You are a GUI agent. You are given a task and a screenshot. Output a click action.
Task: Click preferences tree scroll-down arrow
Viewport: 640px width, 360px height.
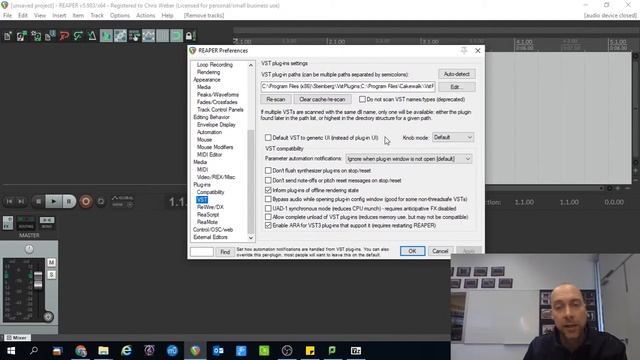(x=251, y=238)
